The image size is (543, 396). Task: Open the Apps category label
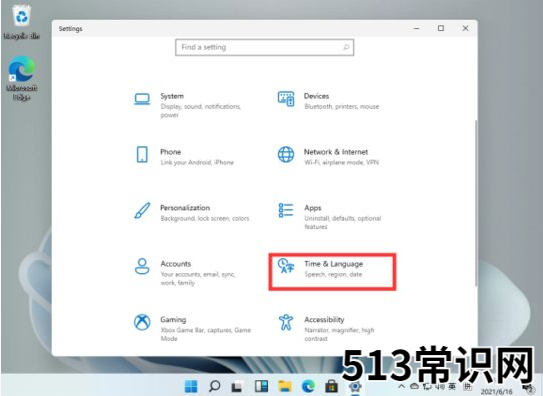(313, 208)
